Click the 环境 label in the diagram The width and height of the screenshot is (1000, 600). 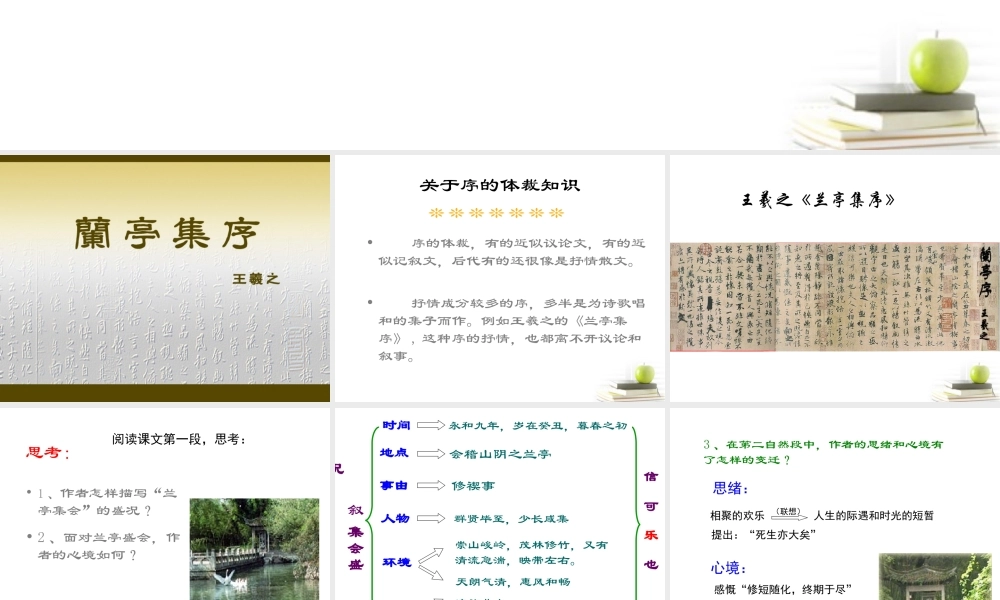click(x=397, y=562)
